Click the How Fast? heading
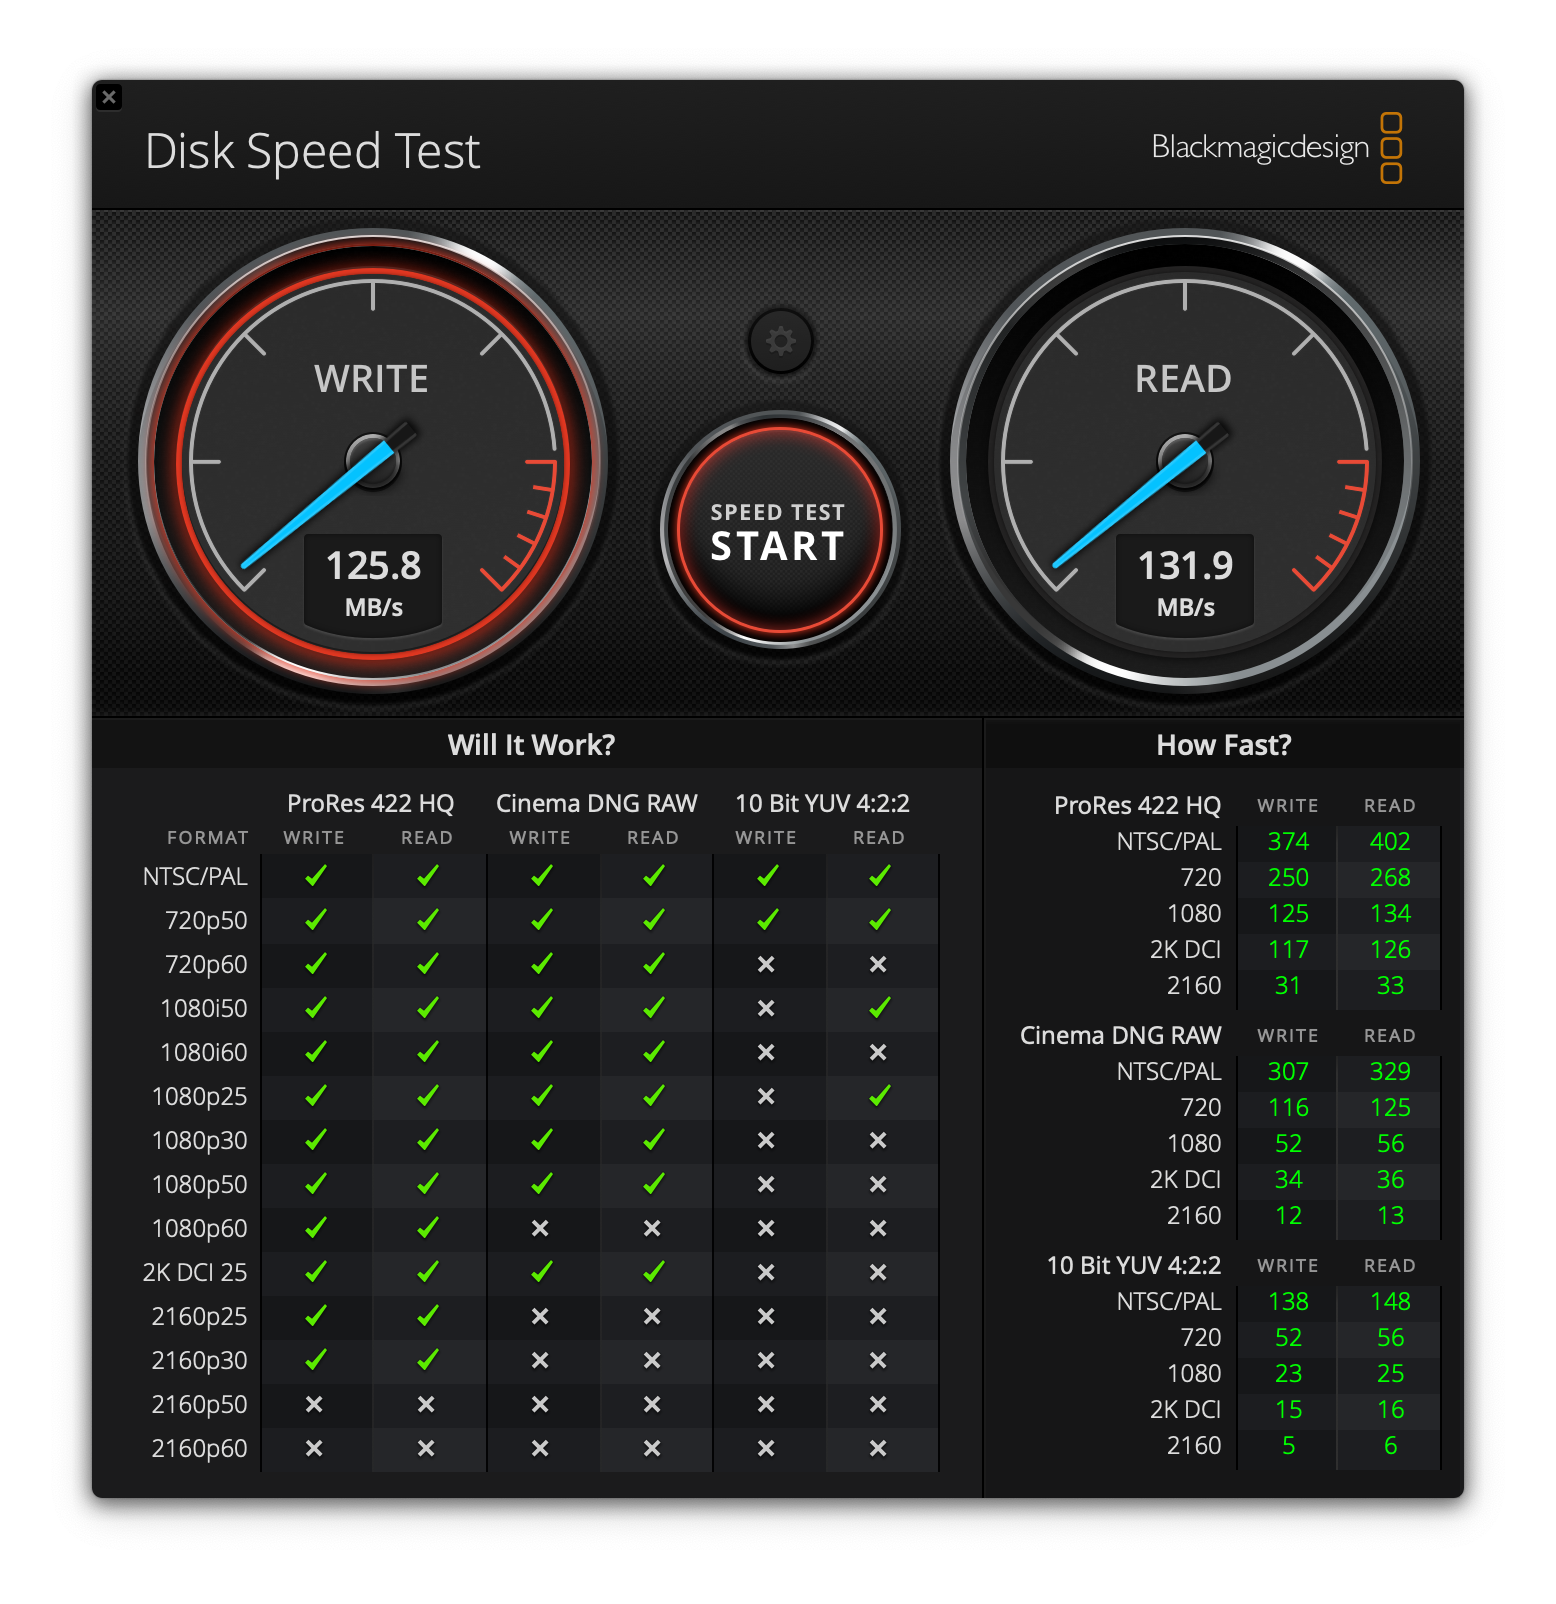This screenshot has width=1556, height=1604. pos(1223,745)
